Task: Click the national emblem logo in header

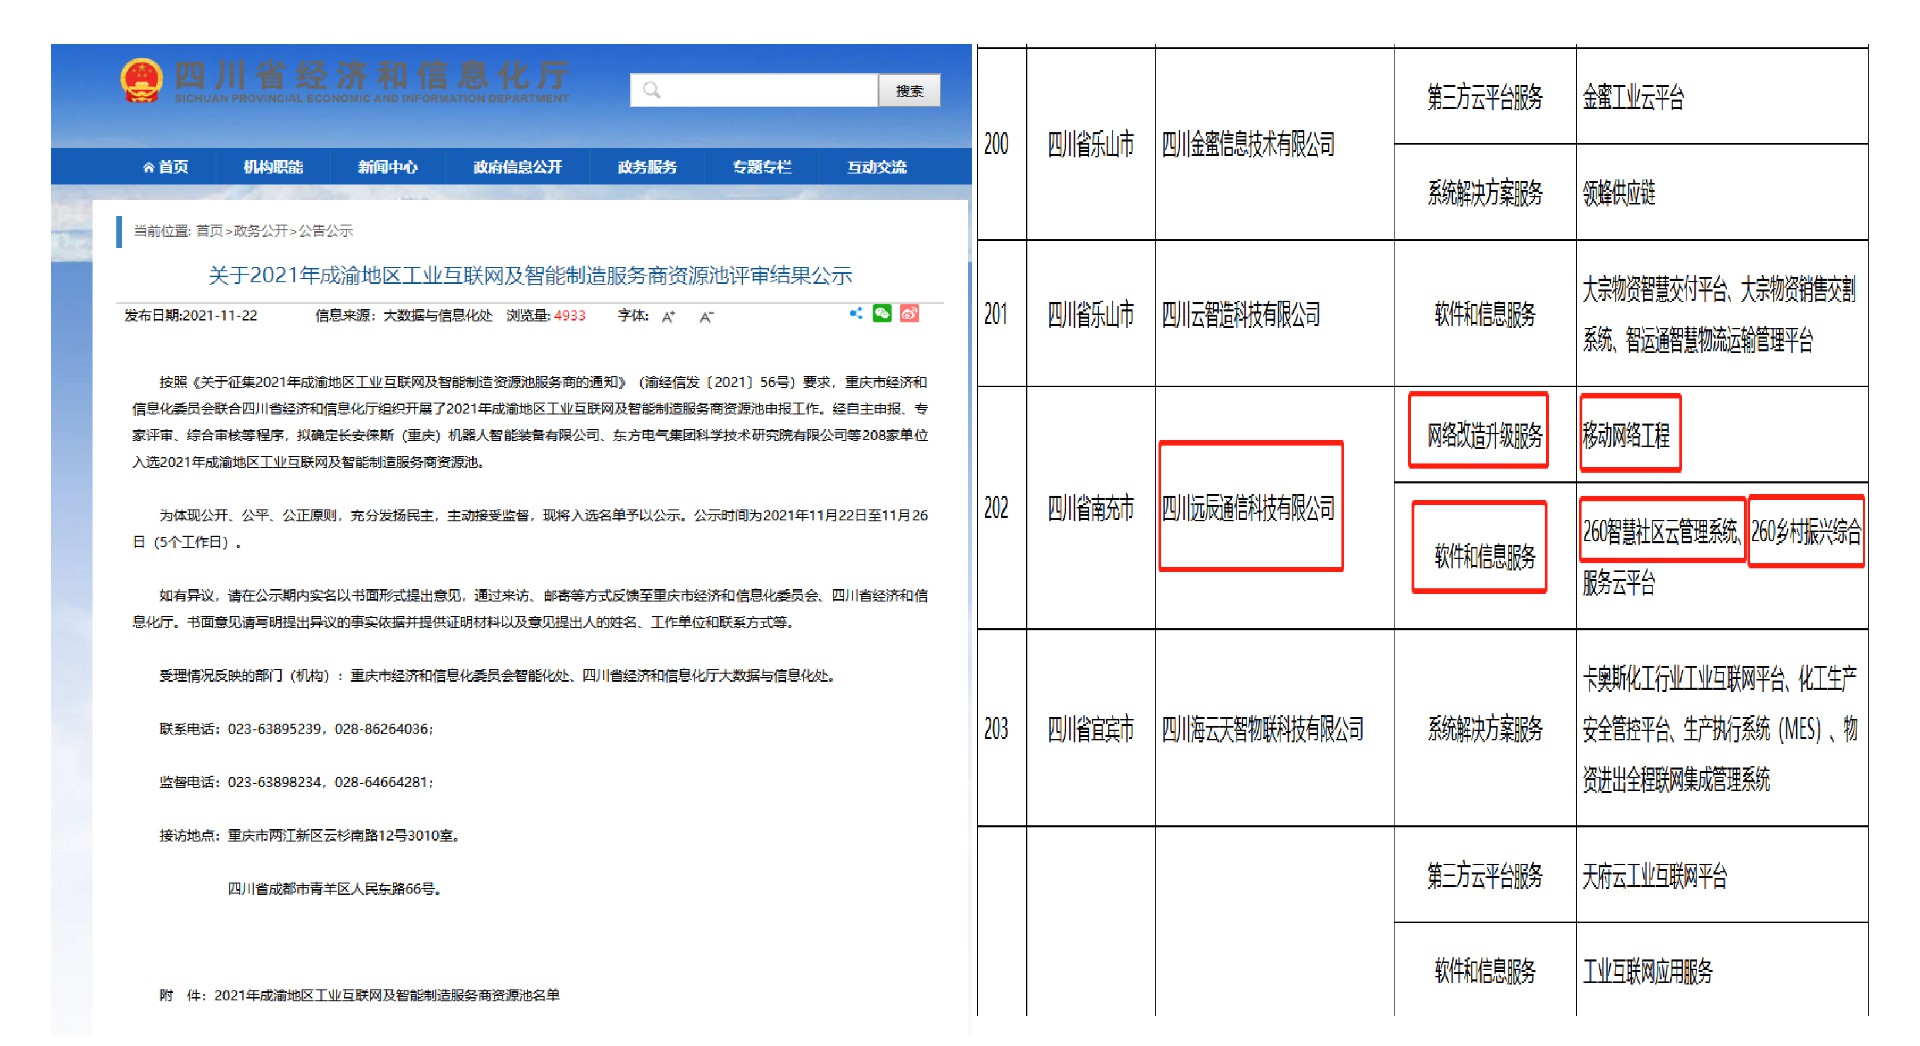Action: click(x=141, y=80)
